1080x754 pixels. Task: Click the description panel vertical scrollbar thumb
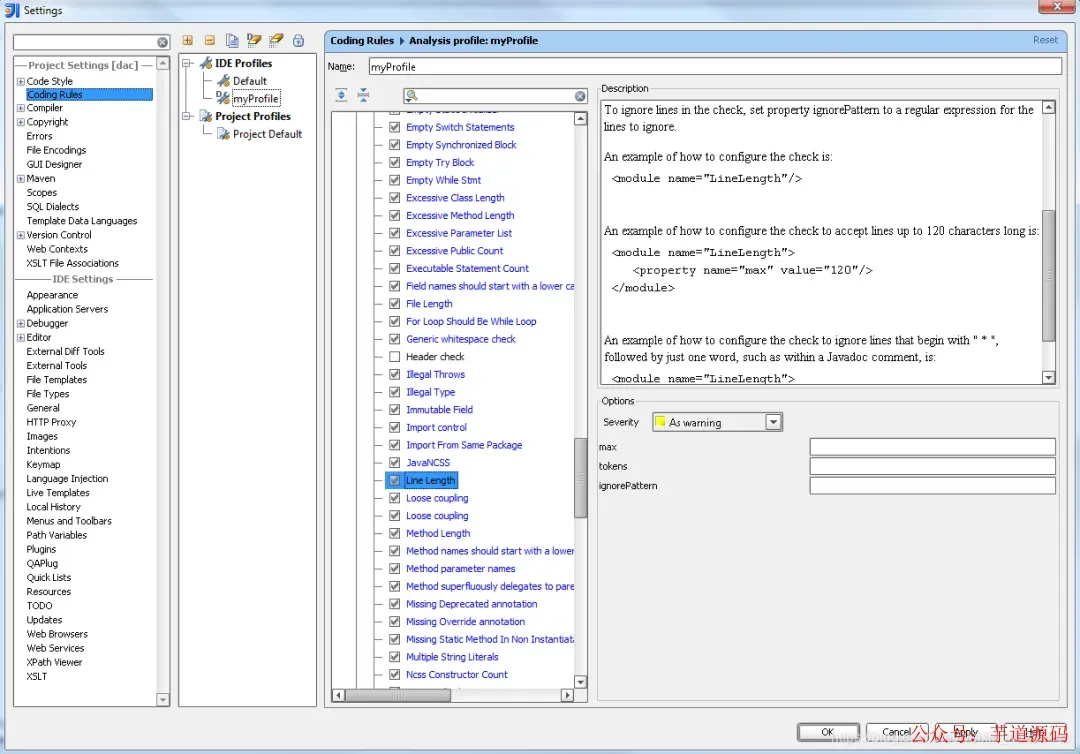1048,275
